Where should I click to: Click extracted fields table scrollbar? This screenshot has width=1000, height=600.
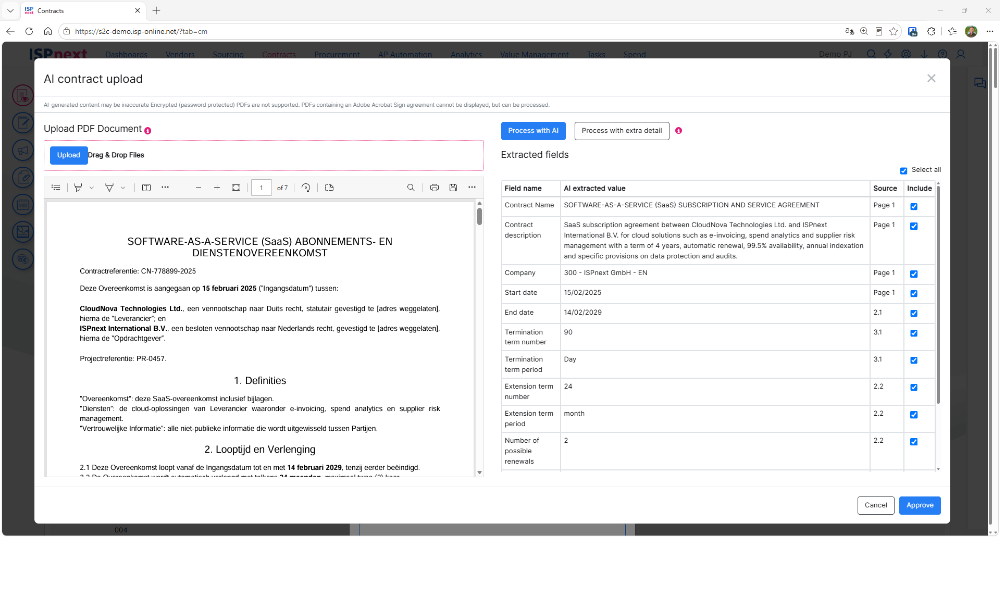[938, 294]
